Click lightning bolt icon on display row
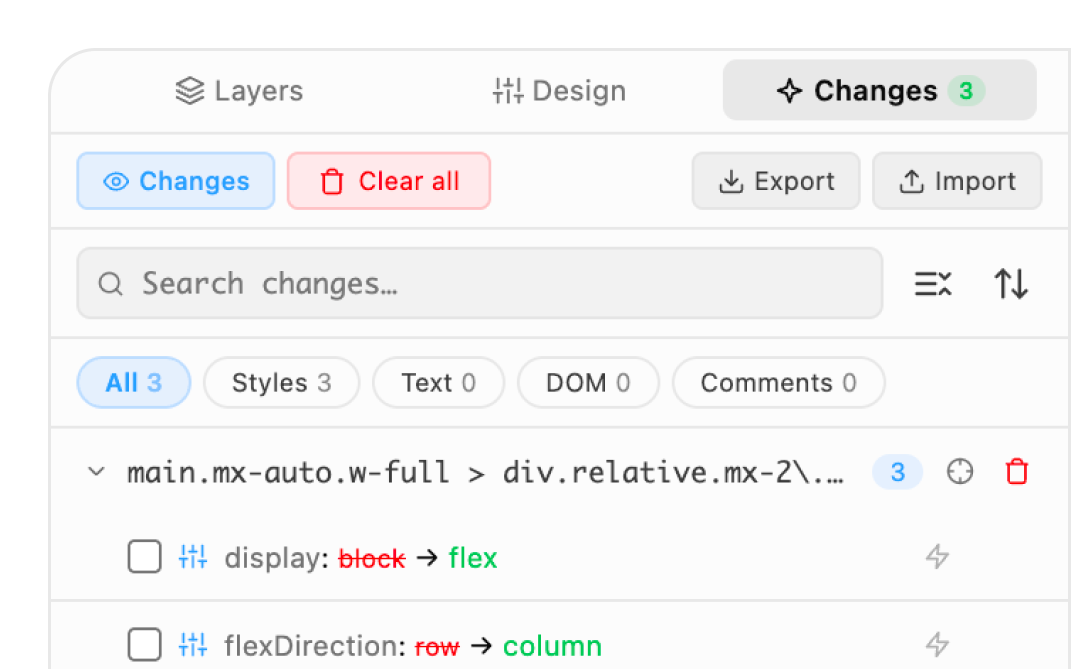1071x669 pixels. click(x=937, y=556)
